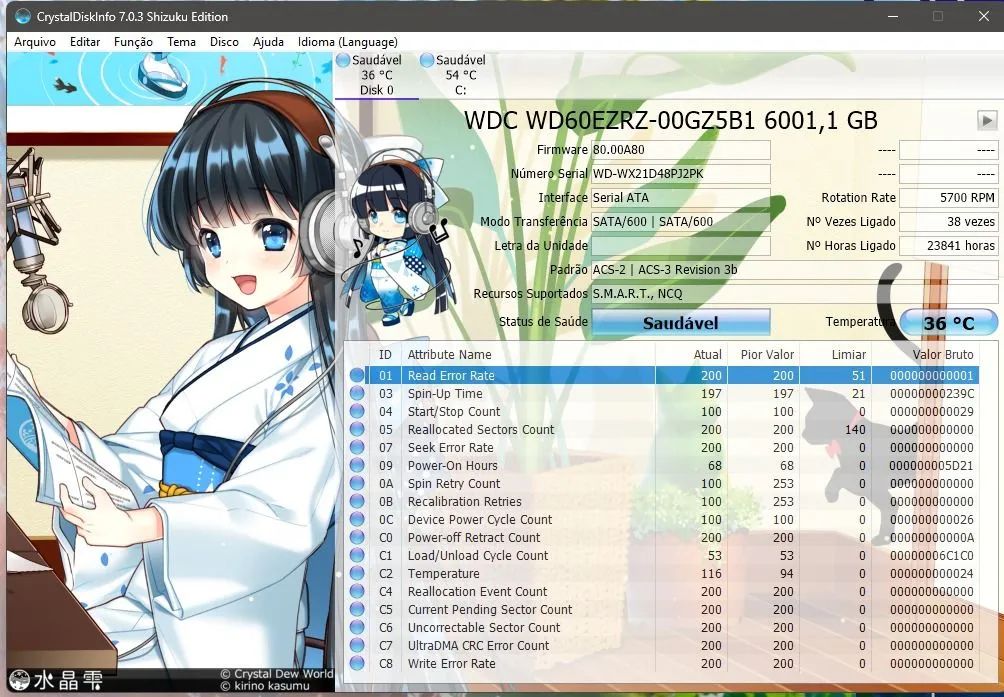Viewport: 1004px width, 697px height.
Task: Click the status orb for Load/Unload Cycle Count
Action: coord(357,556)
